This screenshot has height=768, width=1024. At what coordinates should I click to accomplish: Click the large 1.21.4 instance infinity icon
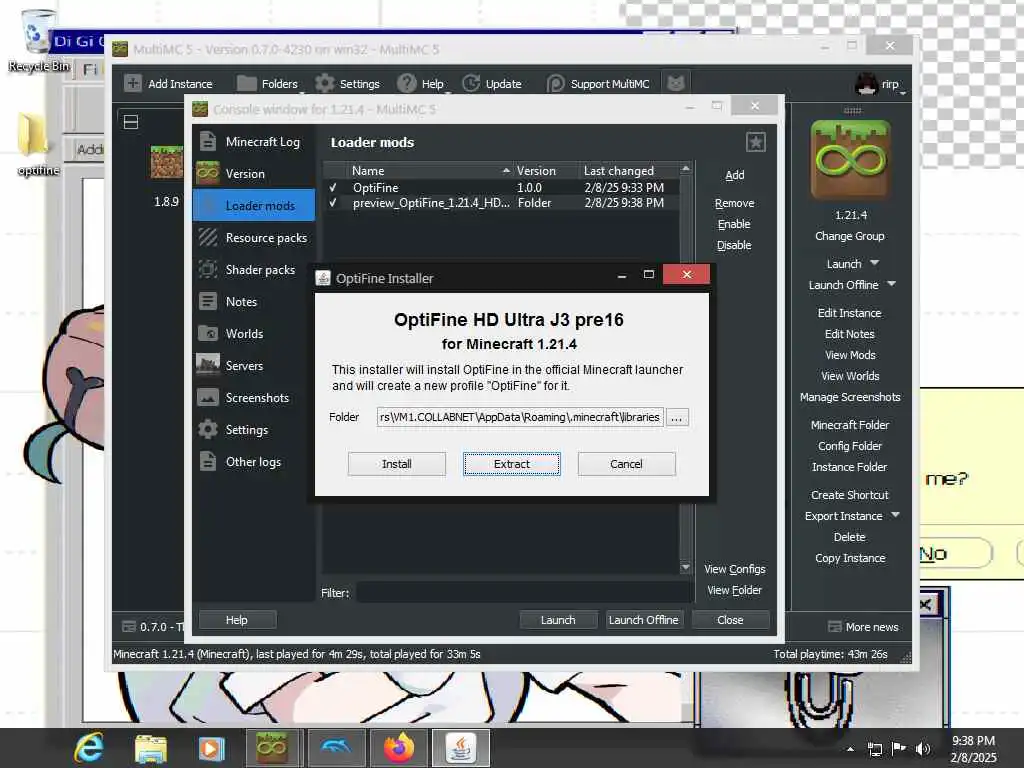[850, 160]
